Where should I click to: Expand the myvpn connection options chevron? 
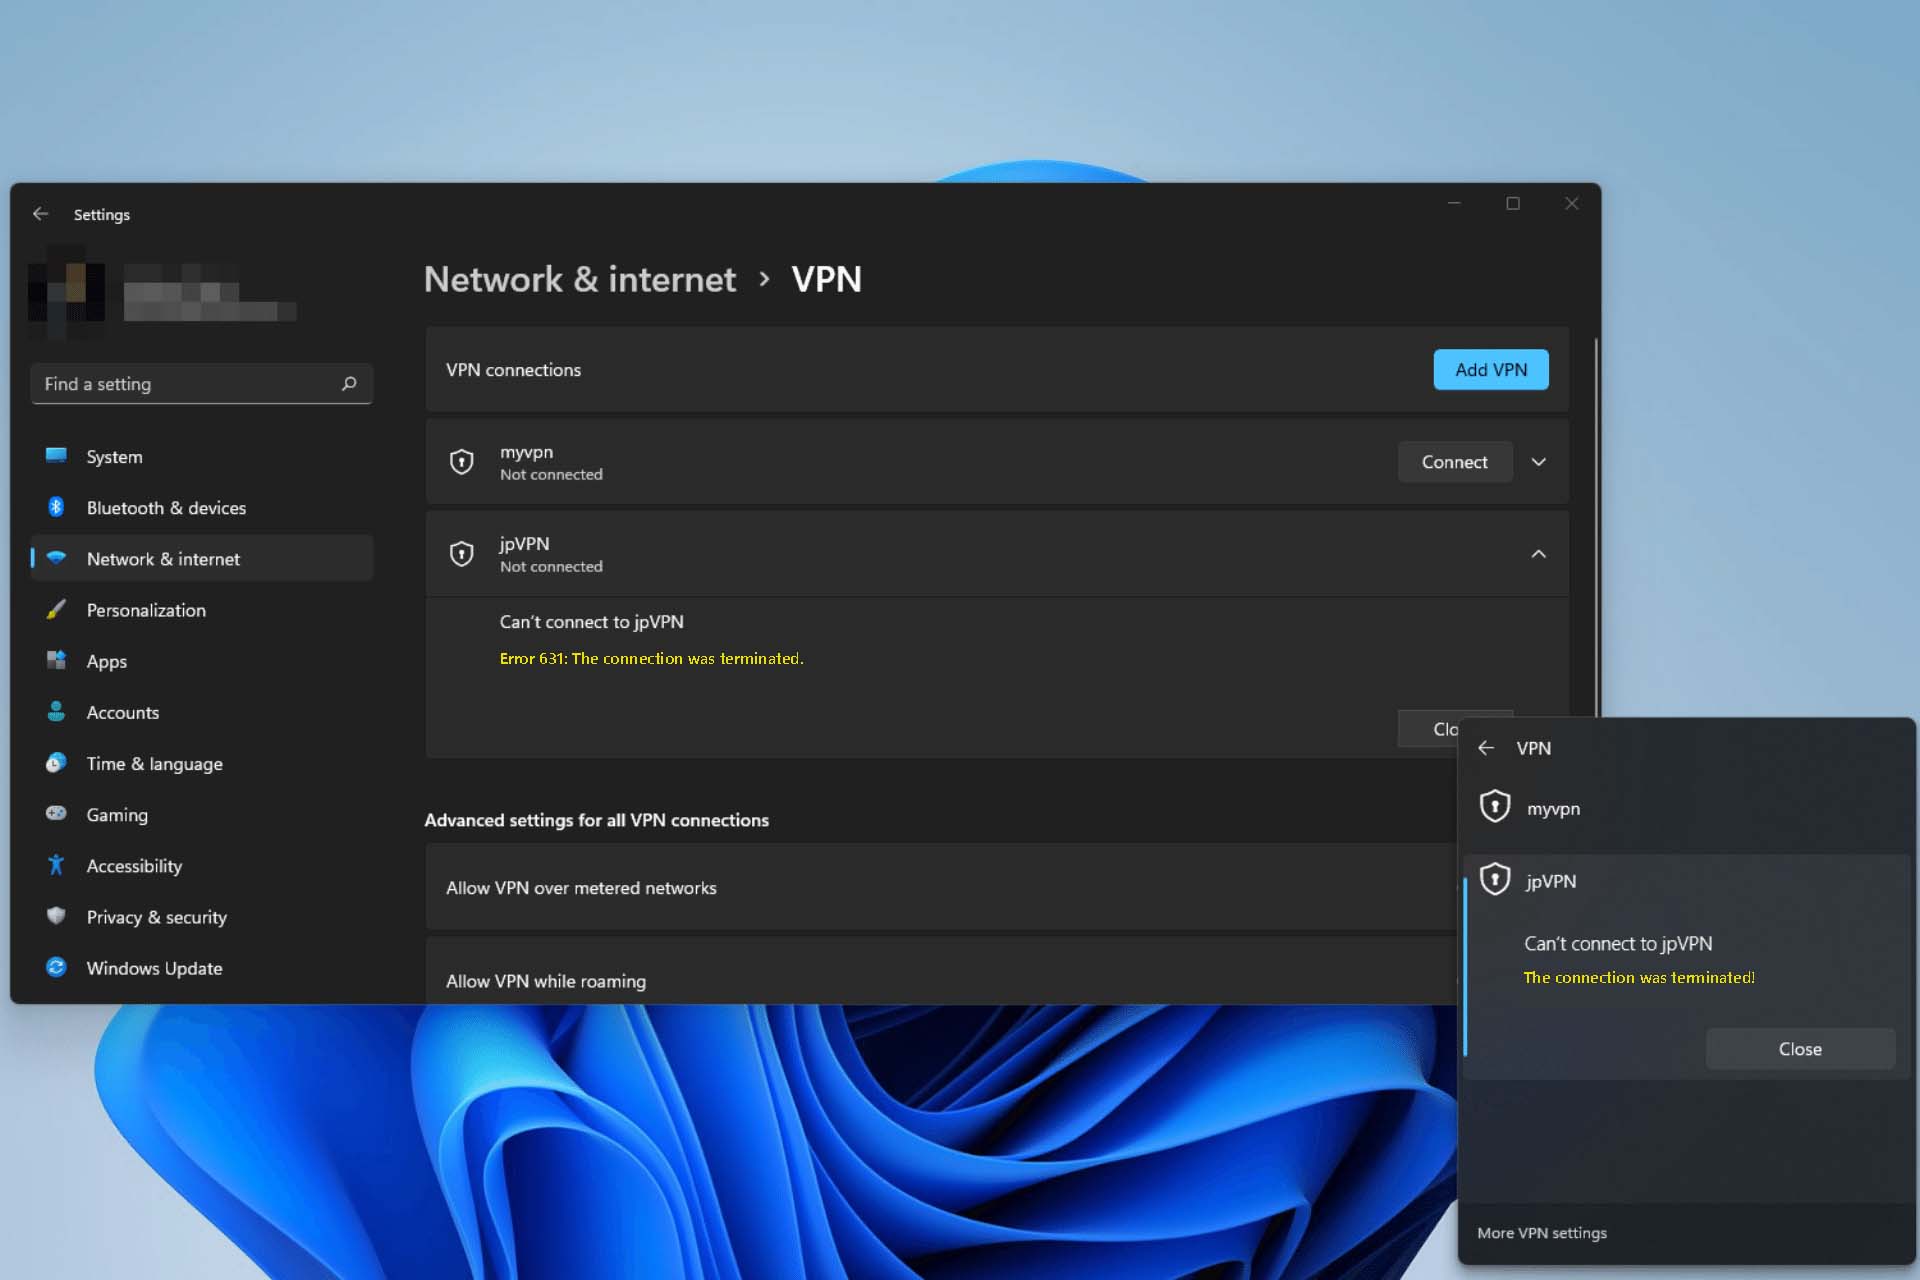[x=1539, y=461]
